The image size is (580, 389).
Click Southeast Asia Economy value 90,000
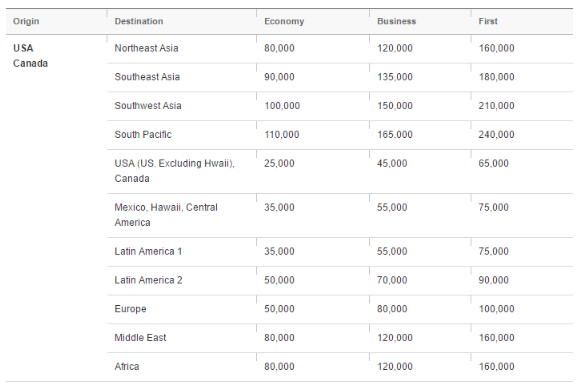click(279, 77)
